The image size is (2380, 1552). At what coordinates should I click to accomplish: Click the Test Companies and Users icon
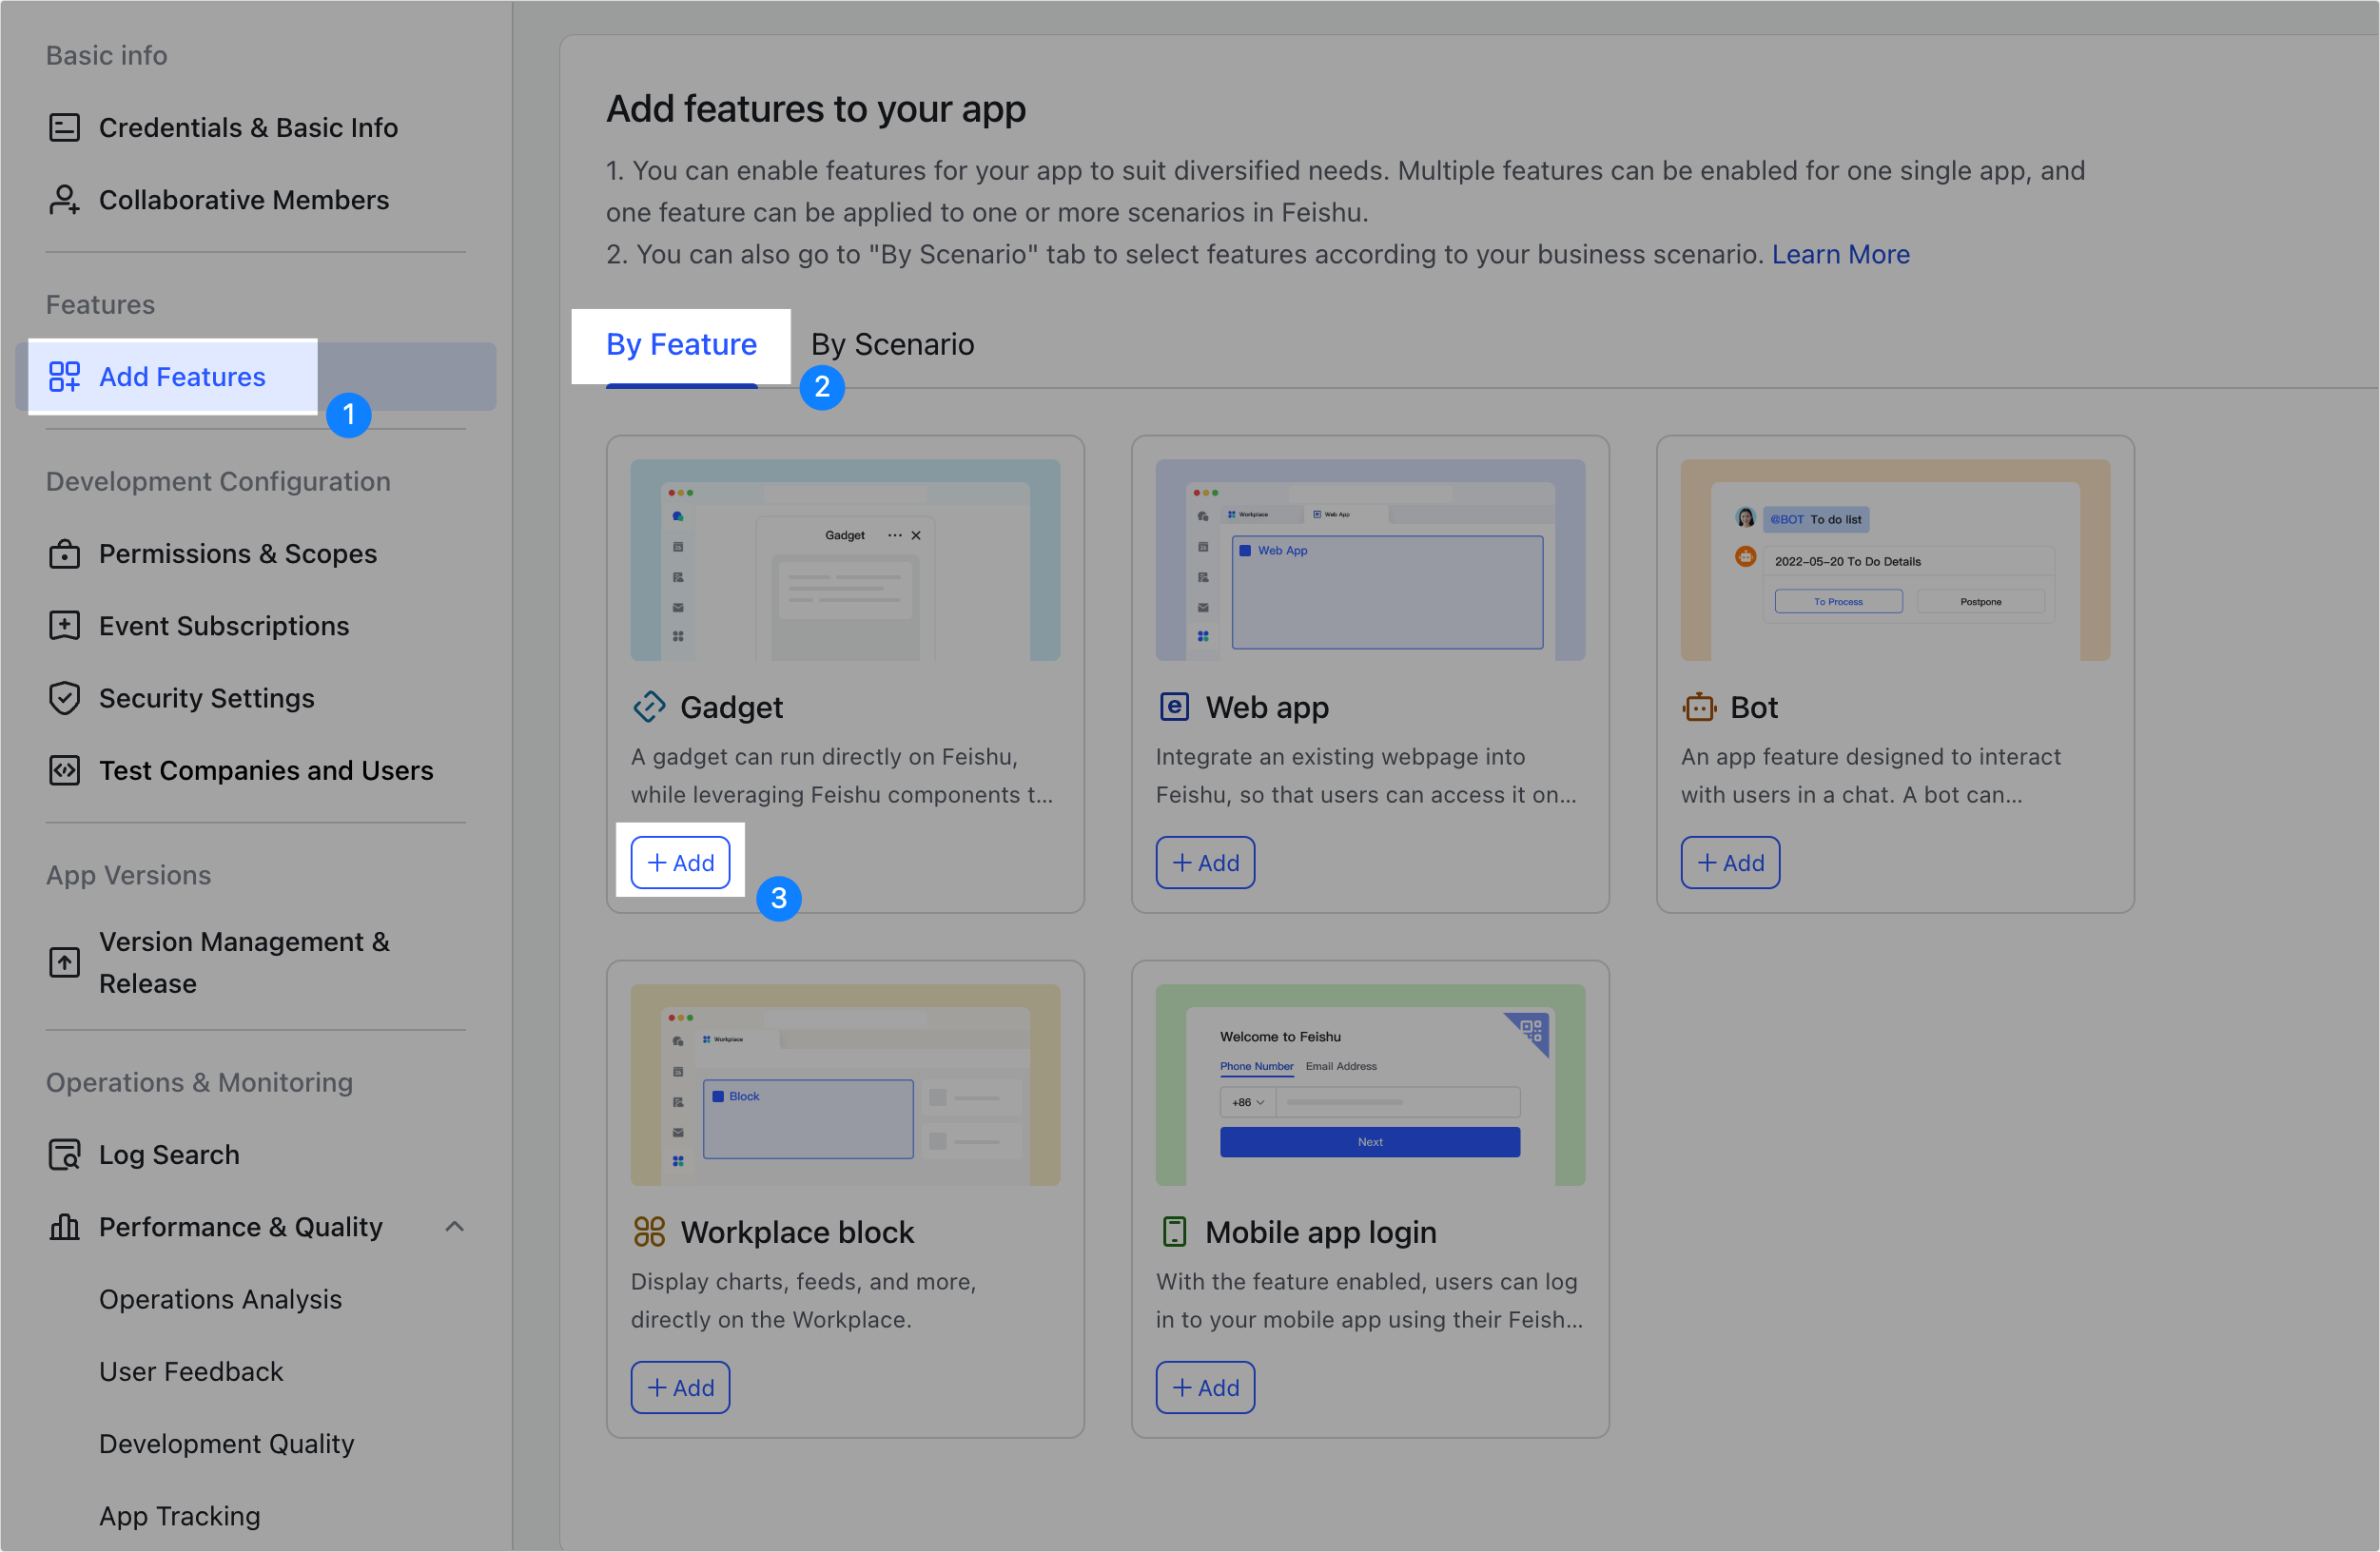click(64, 770)
